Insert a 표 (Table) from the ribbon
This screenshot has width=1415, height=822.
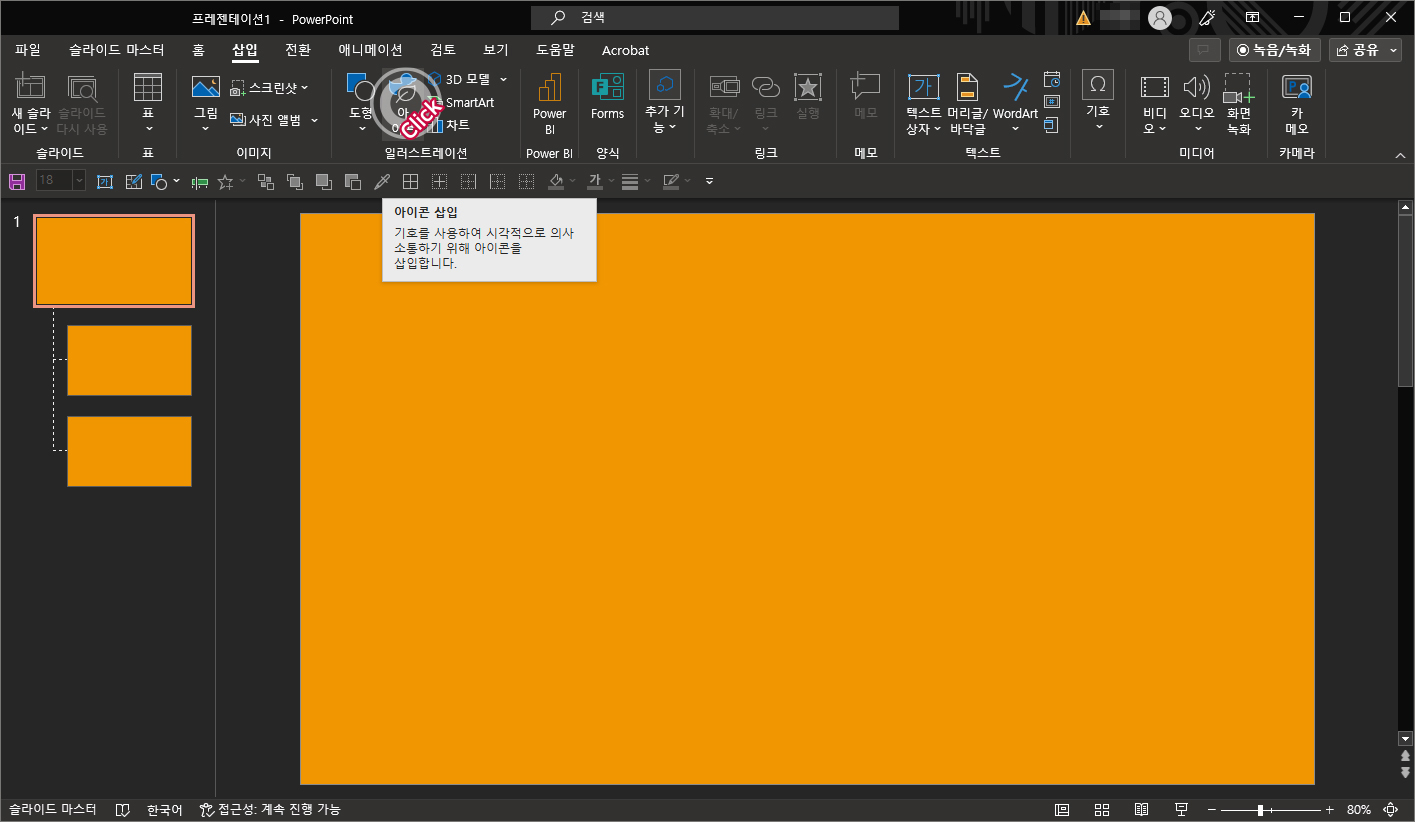(148, 103)
